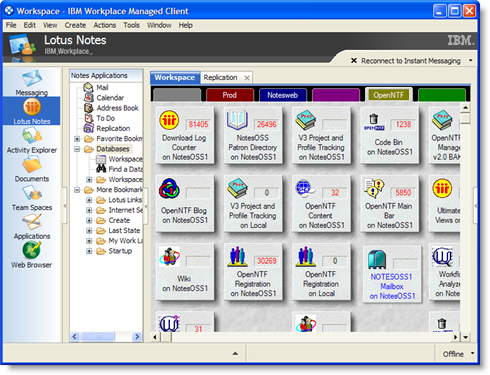Open the View menu
This screenshot has width=490, height=375.
coord(50,25)
